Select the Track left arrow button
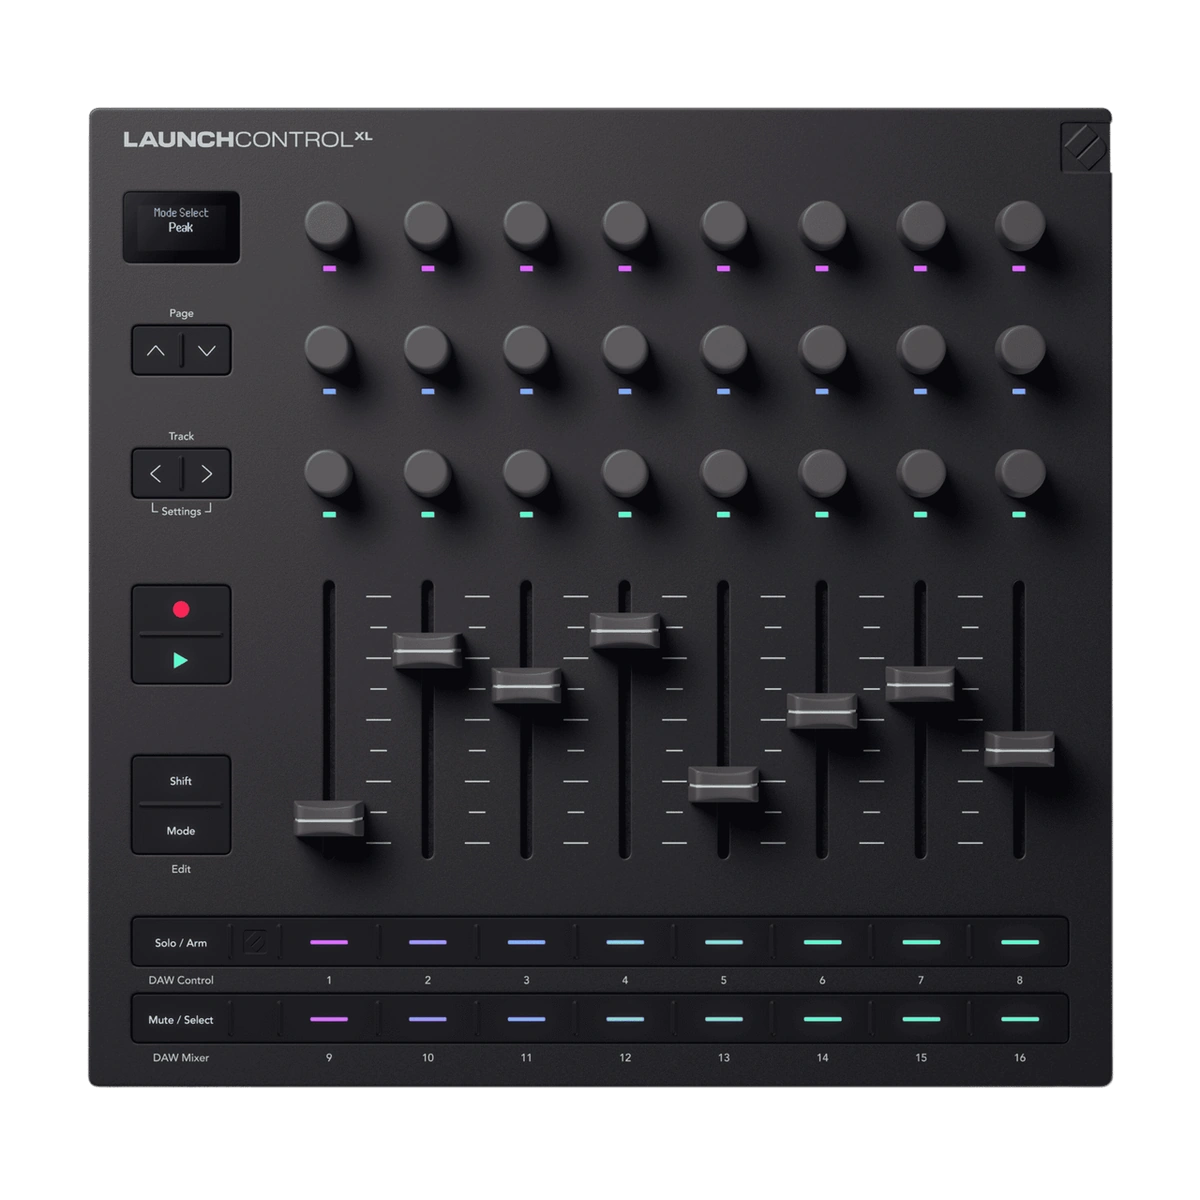The image size is (1200, 1200). (156, 474)
